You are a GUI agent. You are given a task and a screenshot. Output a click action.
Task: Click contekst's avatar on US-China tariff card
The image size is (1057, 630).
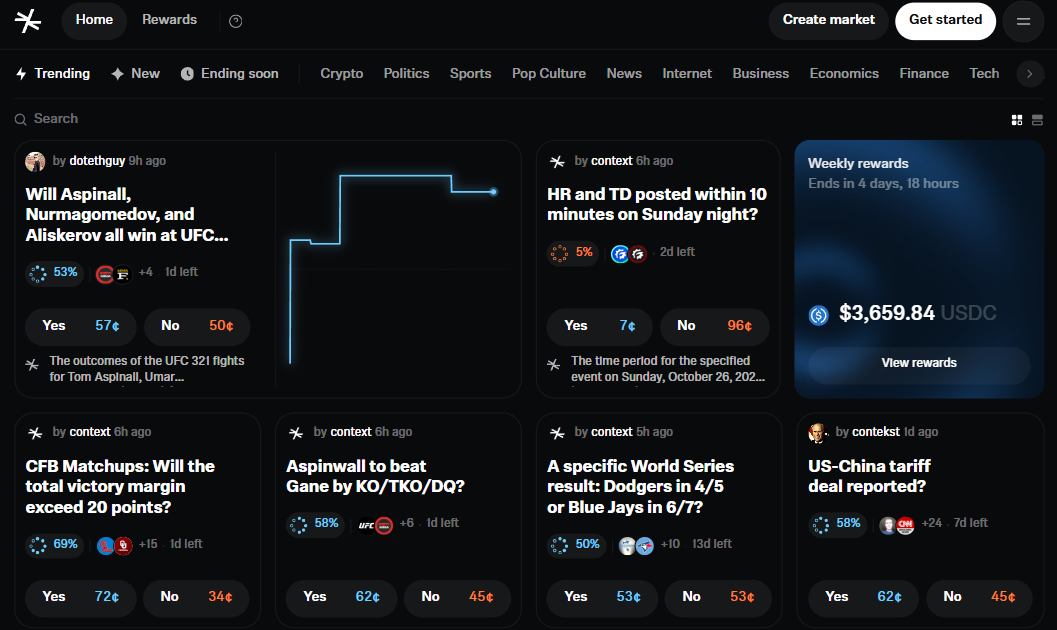coord(819,432)
